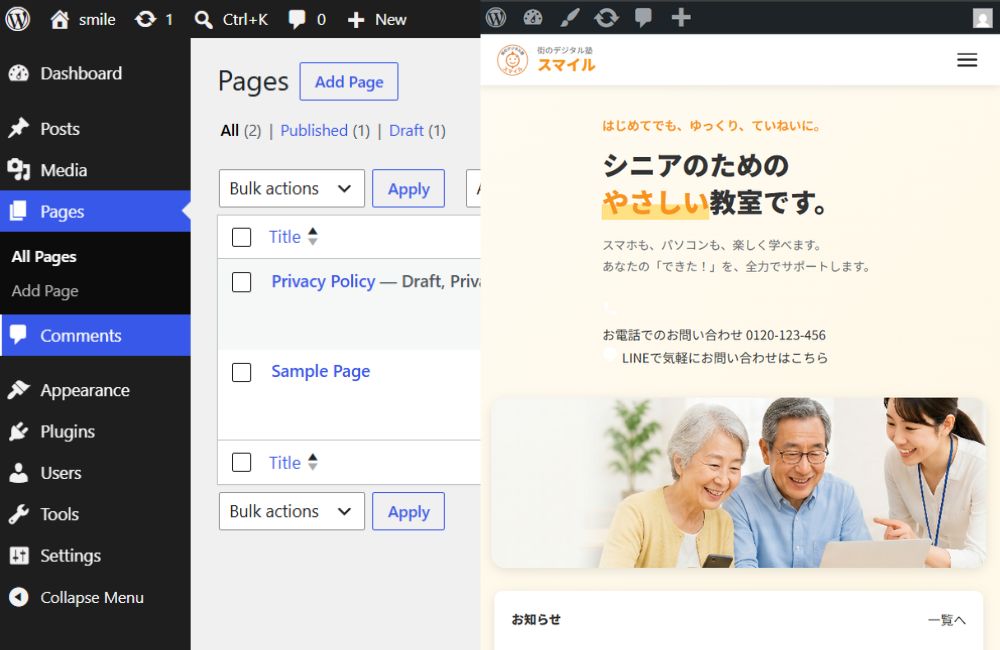Viewport: 1000px width, 650px height.
Task: Open the smile site home icon
Action: point(59,20)
